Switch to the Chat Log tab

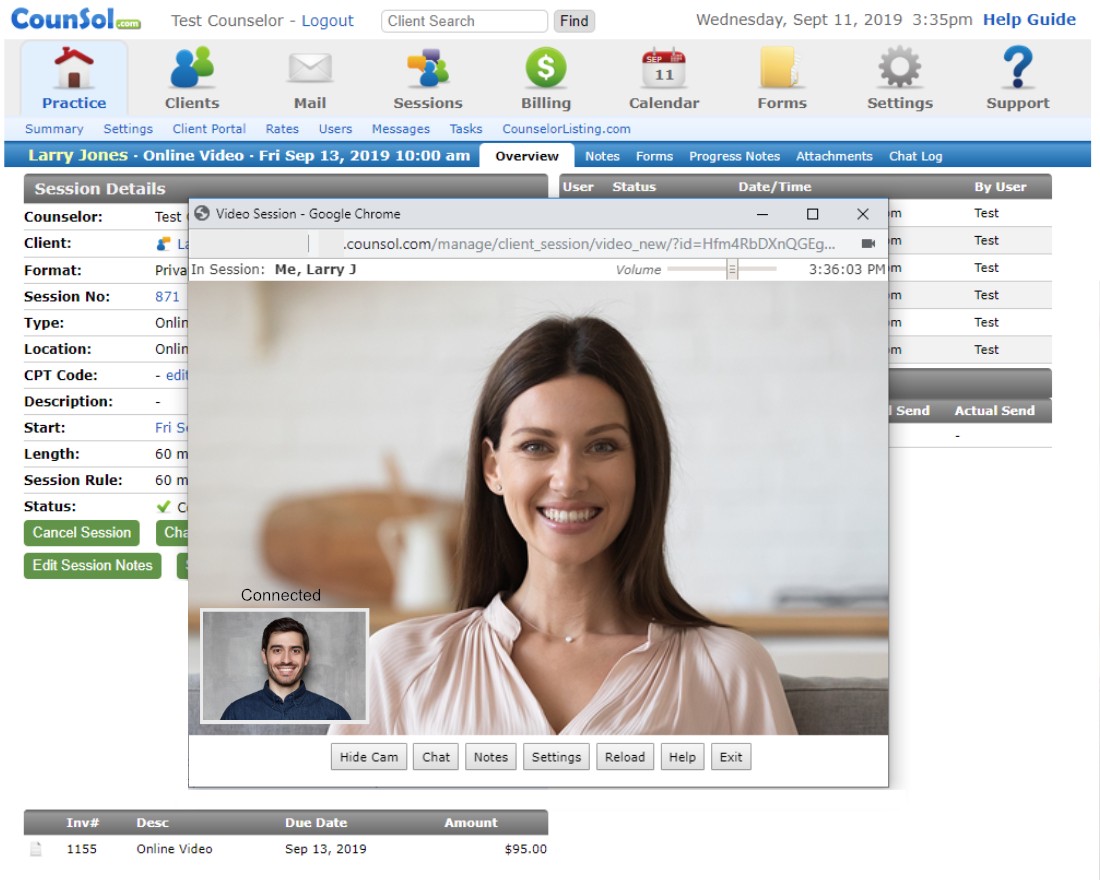tap(915, 156)
